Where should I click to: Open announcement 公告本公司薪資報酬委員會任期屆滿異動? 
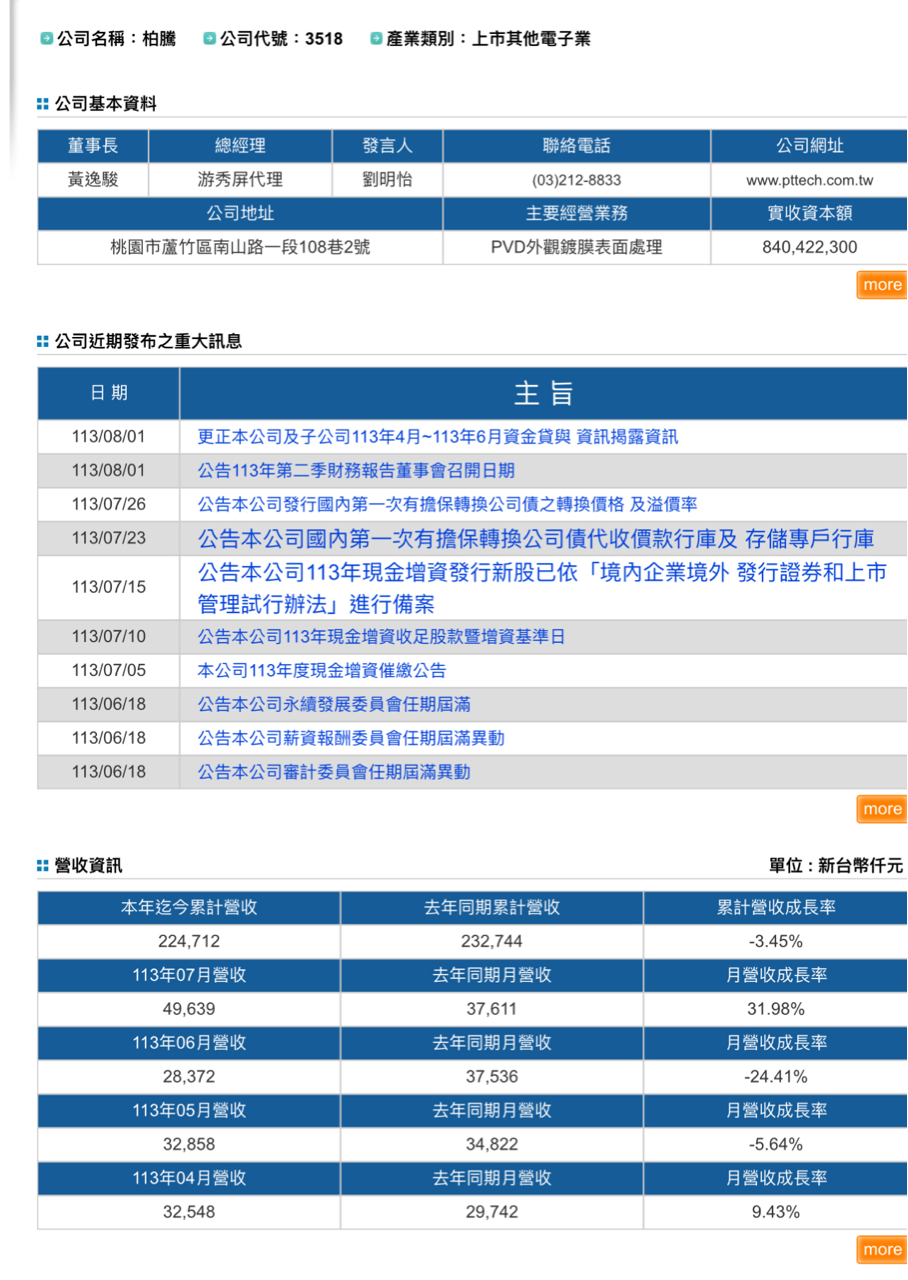tap(351, 738)
